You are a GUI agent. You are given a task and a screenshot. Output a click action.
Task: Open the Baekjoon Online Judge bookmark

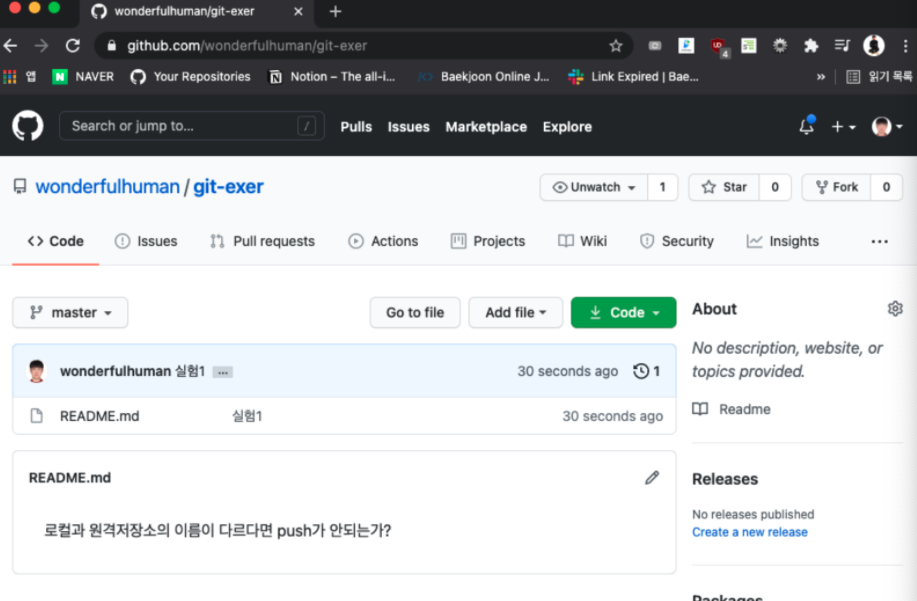pos(483,77)
